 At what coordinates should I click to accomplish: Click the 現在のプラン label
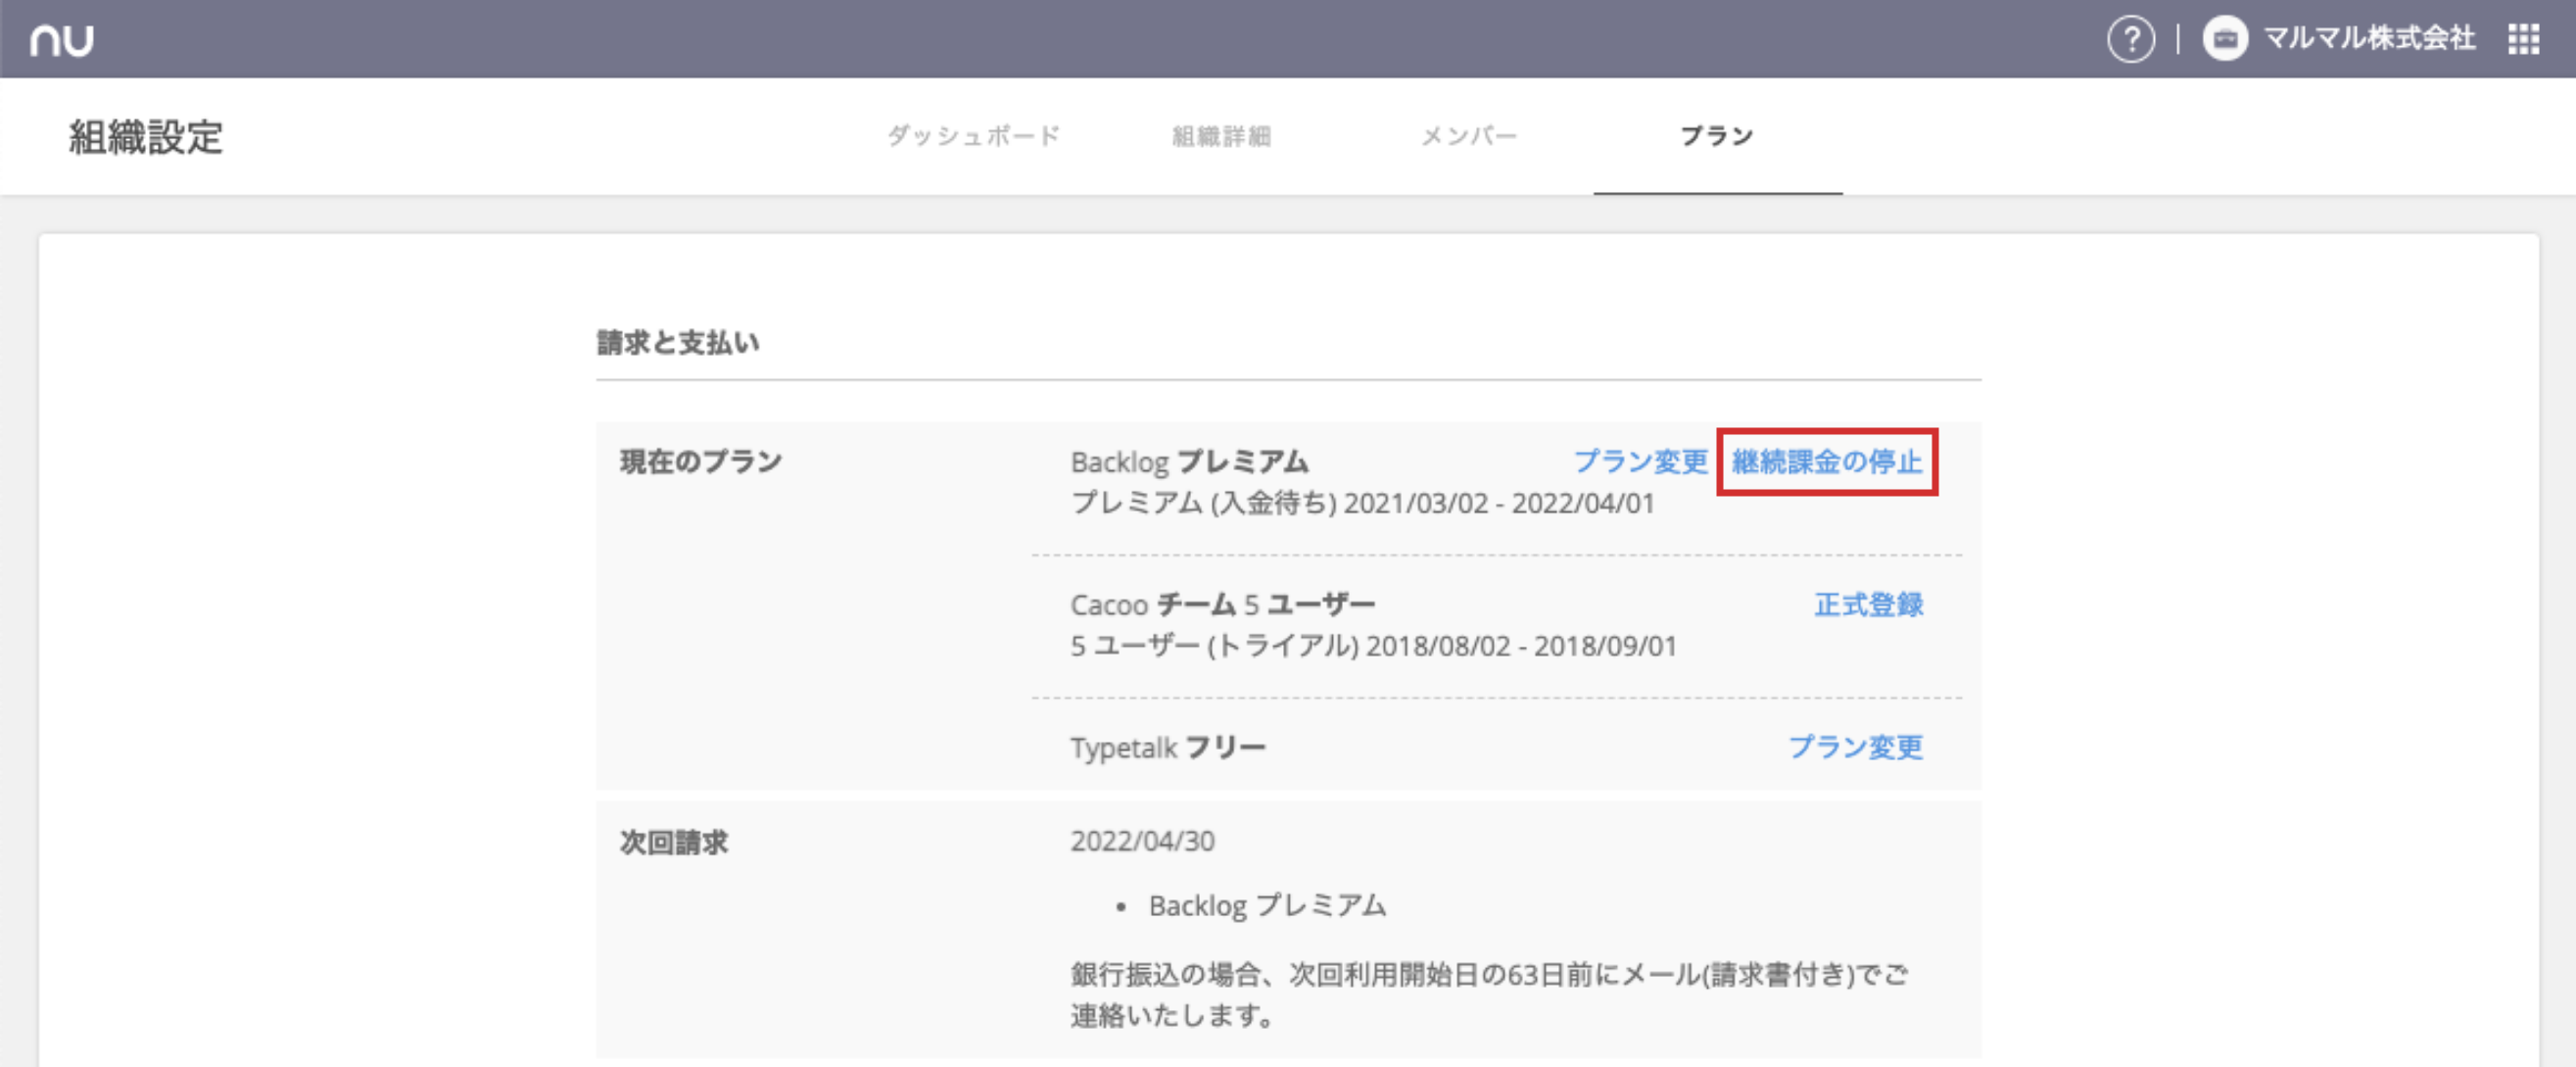point(701,461)
